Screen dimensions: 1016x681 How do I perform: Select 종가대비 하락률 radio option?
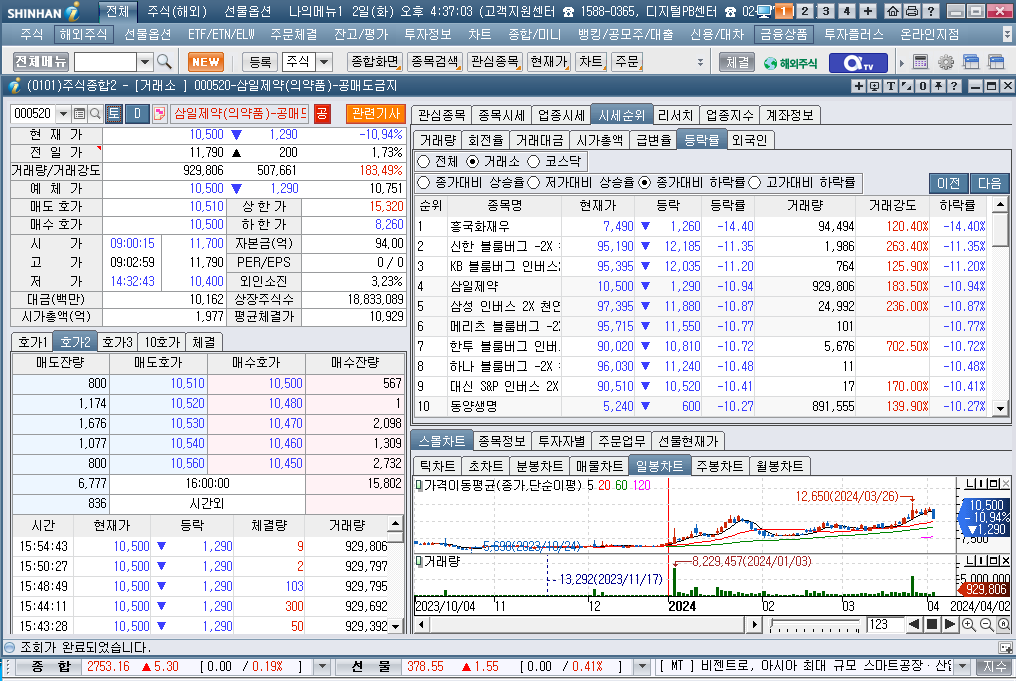(x=644, y=183)
